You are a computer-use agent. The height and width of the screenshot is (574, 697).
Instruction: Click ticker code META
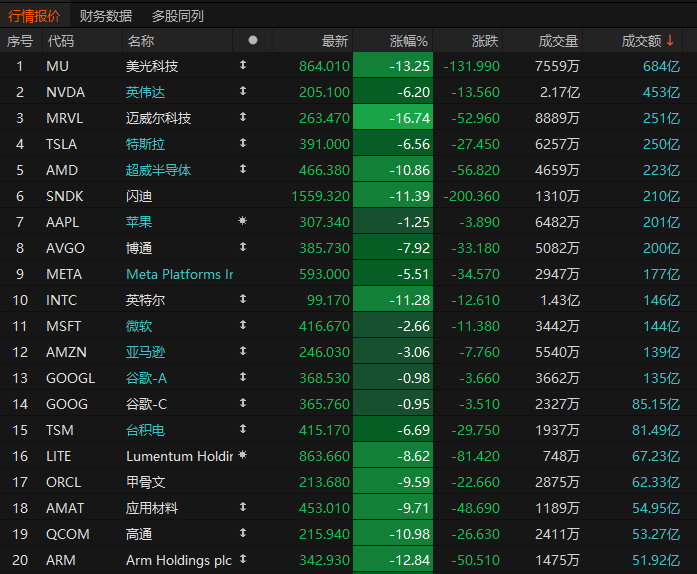(64, 274)
